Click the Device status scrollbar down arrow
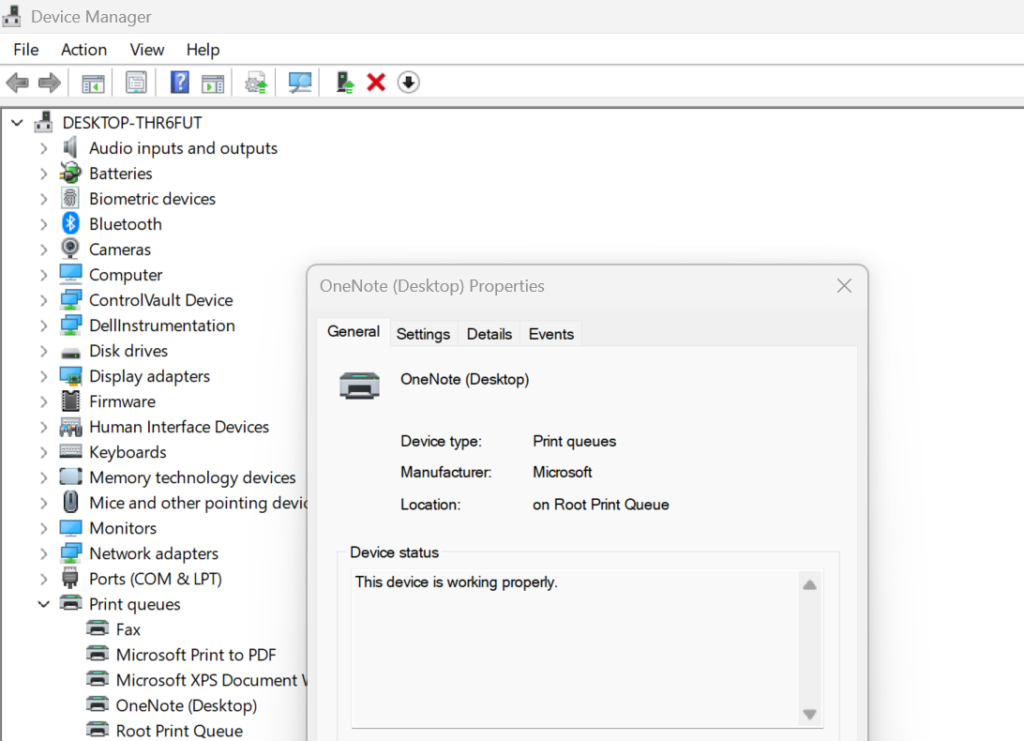Screen dimensions: 1024x741 coord(810,715)
